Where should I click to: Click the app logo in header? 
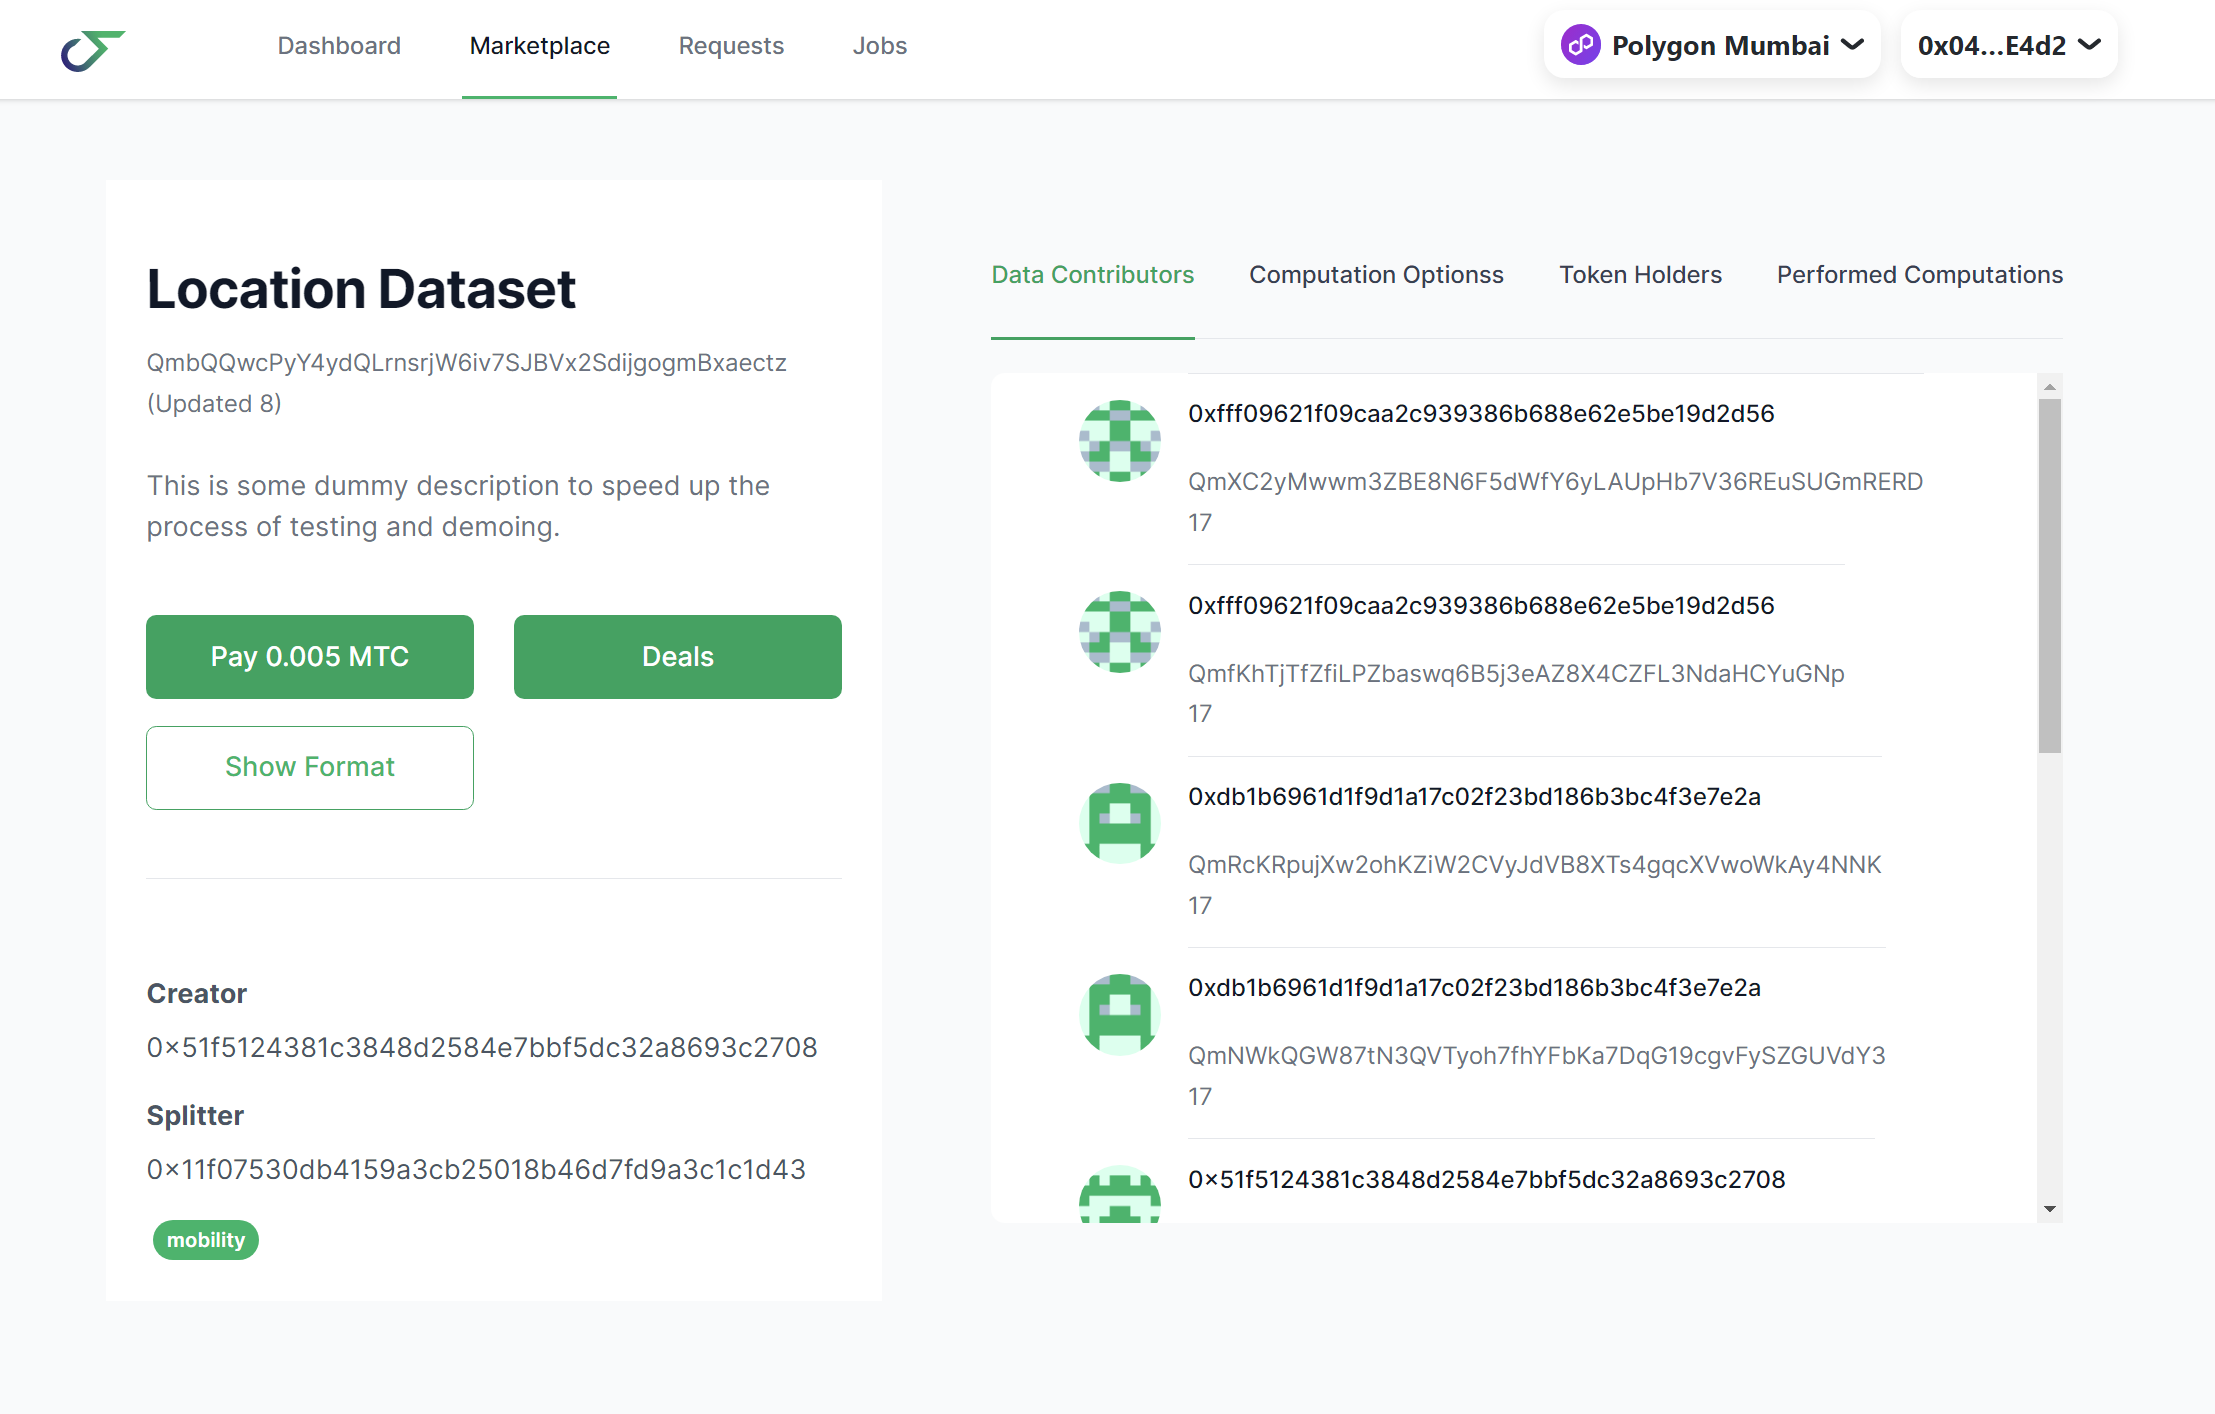[x=92, y=49]
